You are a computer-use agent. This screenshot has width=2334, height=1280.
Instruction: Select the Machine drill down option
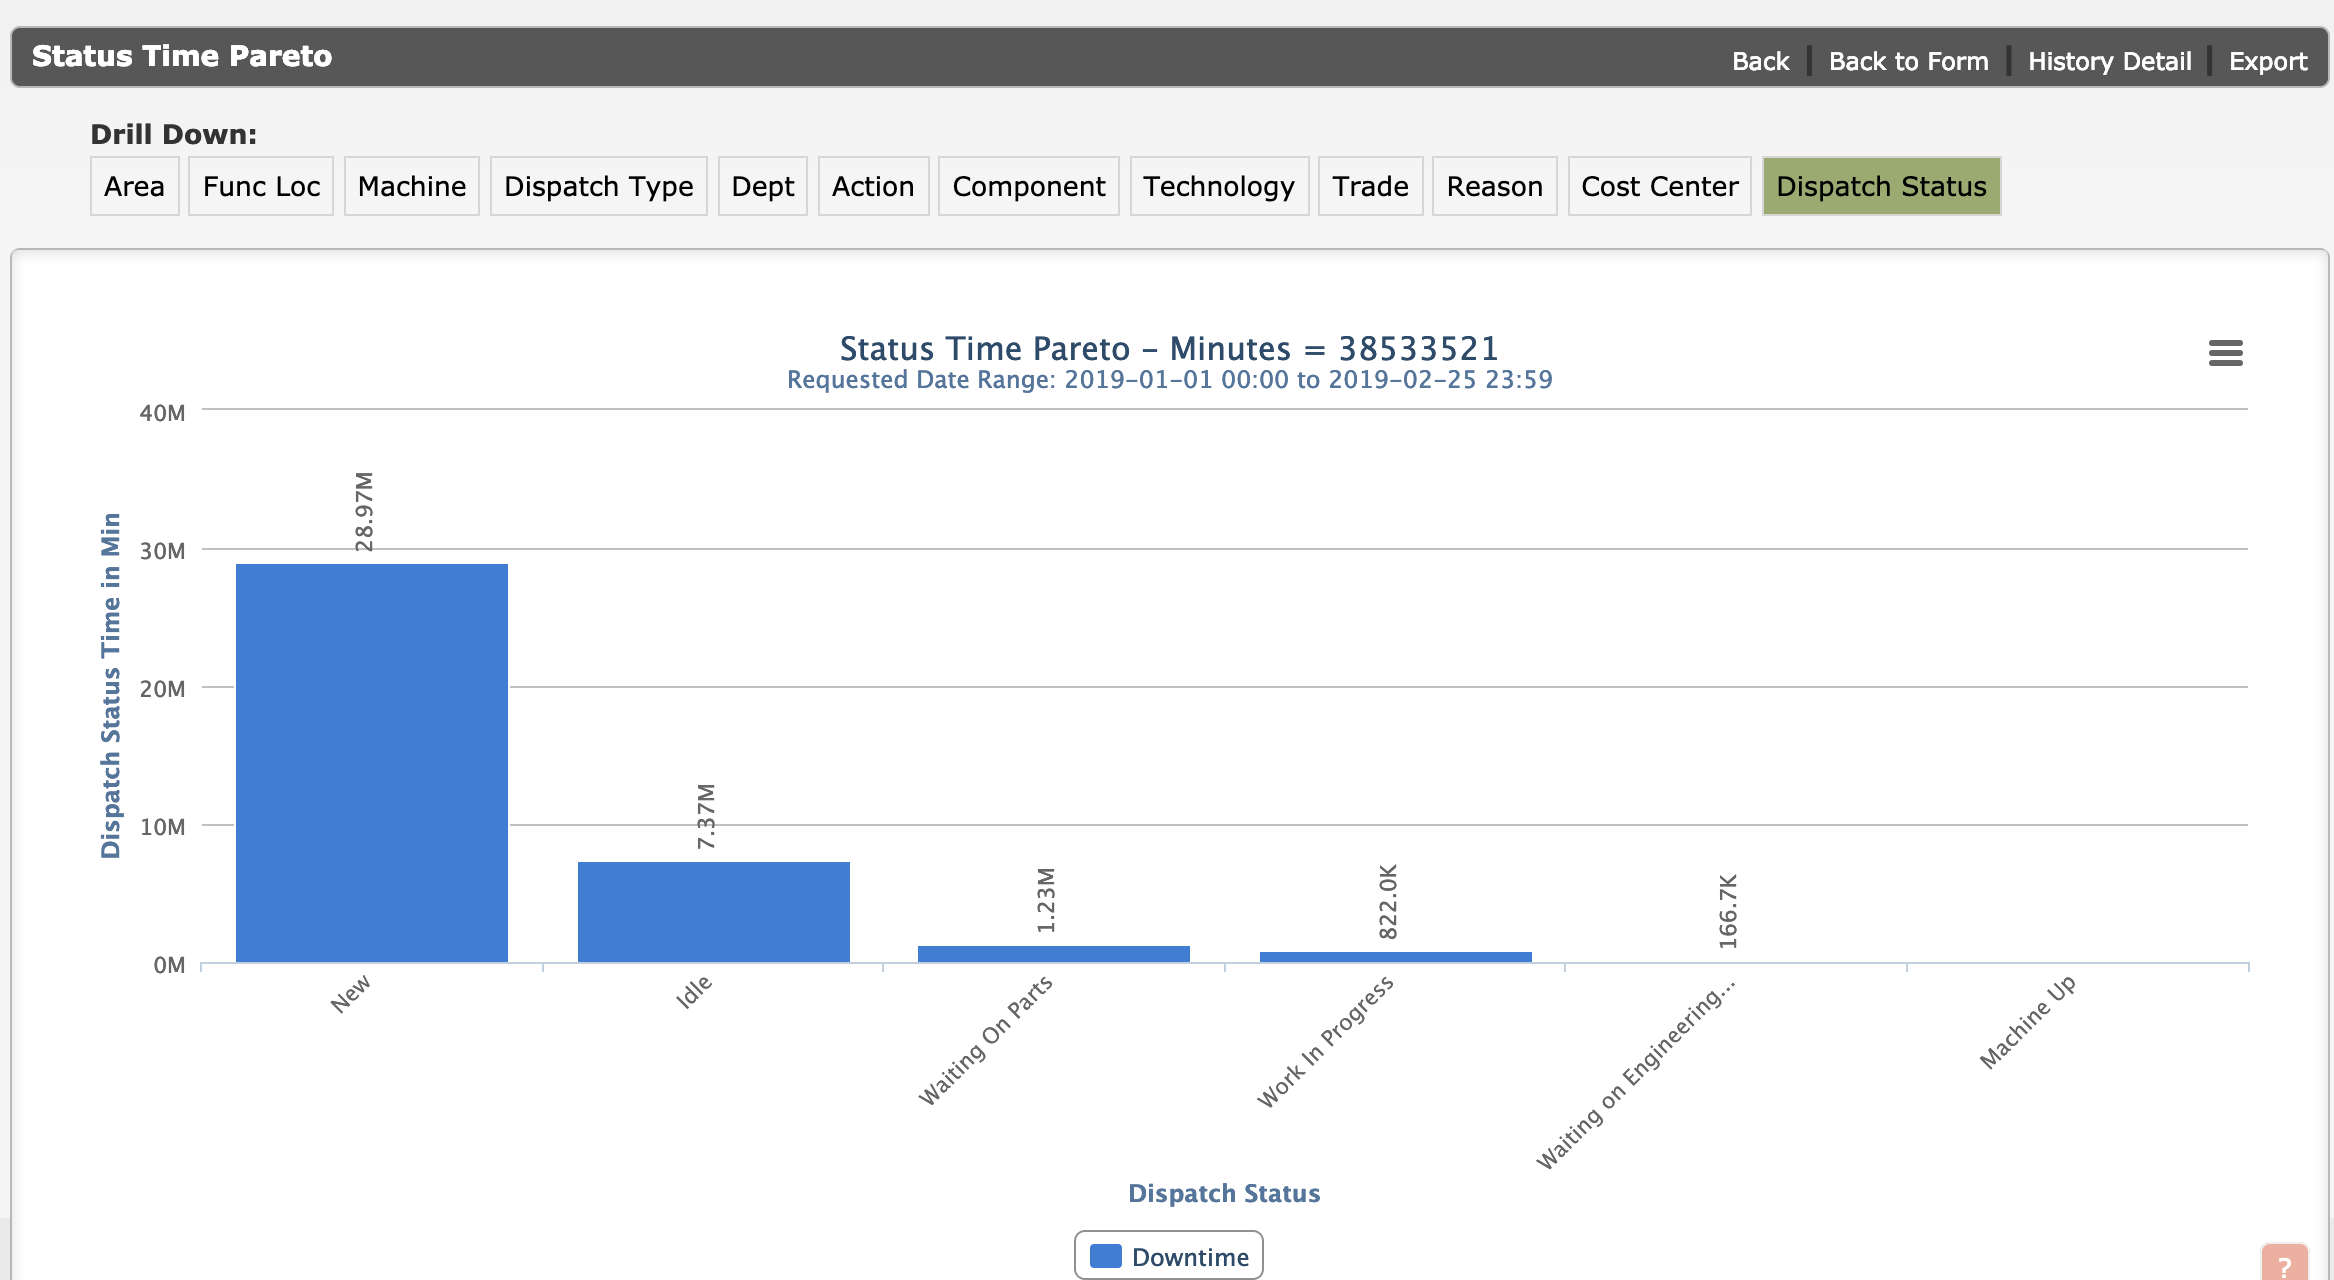(x=412, y=186)
